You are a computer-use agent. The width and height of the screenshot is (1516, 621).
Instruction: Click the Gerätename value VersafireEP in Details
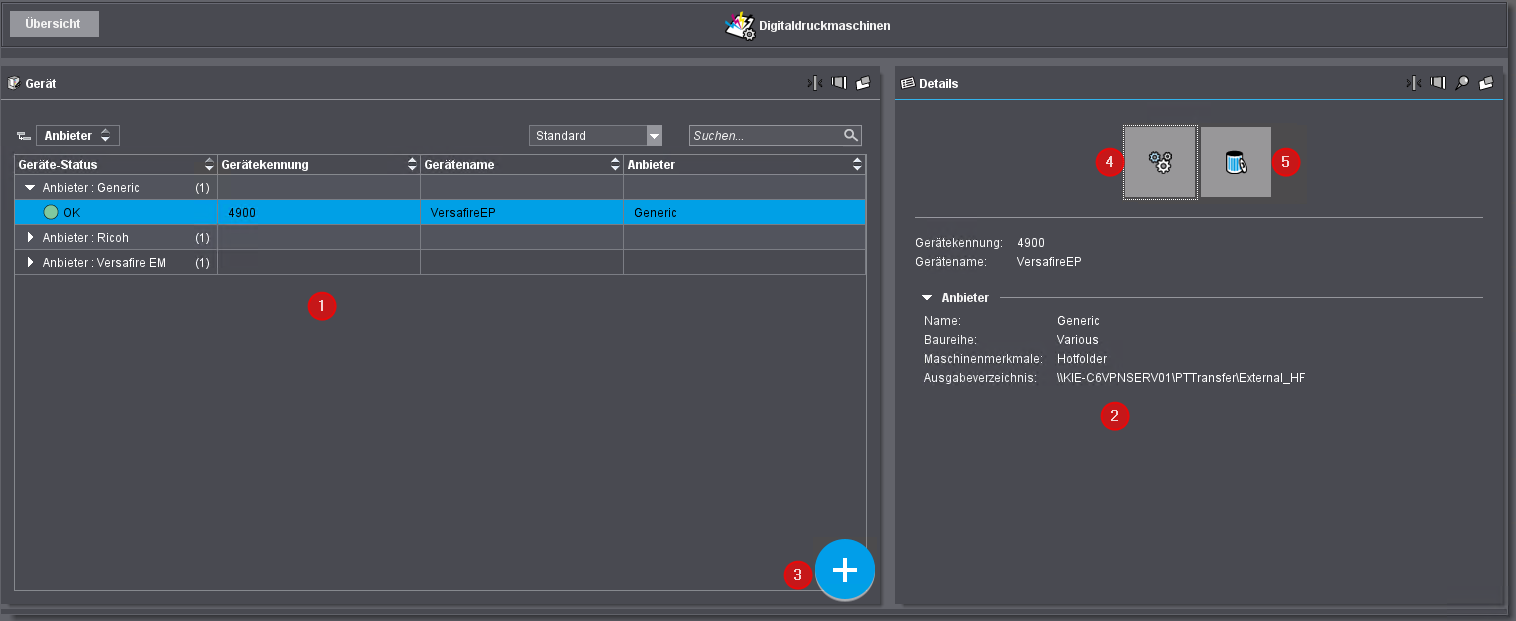(x=1048, y=261)
